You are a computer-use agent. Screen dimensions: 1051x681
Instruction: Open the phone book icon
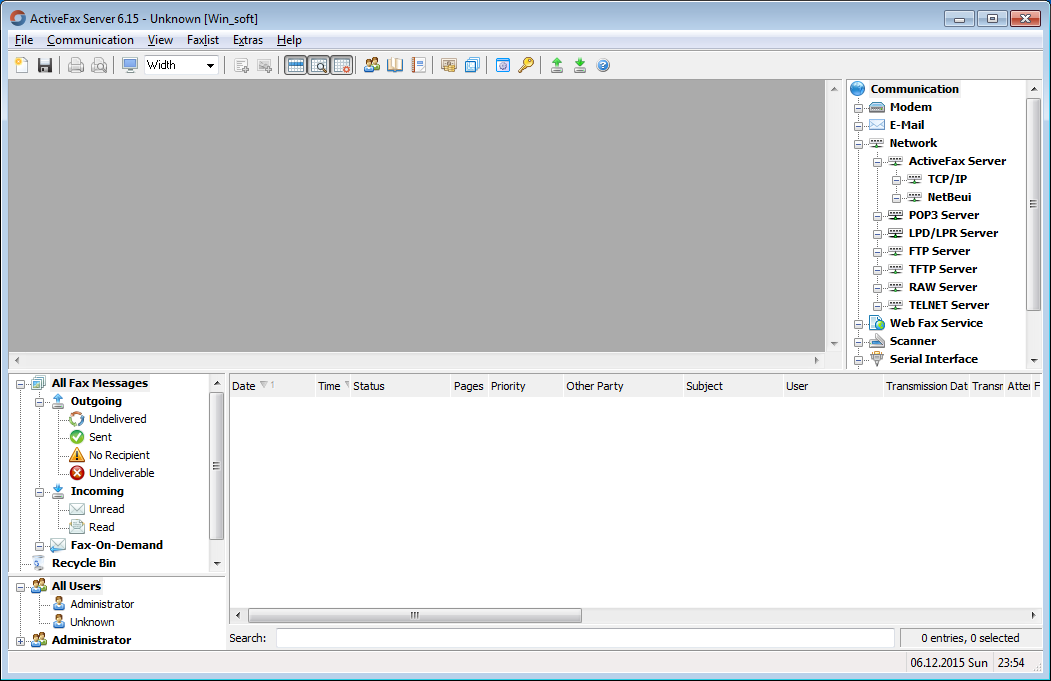point(395,65)
